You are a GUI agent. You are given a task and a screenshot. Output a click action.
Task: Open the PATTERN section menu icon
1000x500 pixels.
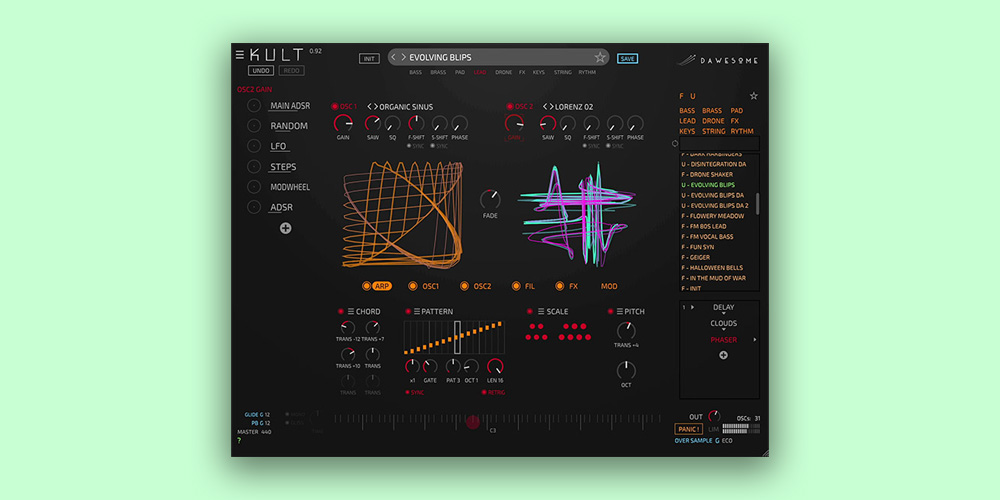coord(416,312)
